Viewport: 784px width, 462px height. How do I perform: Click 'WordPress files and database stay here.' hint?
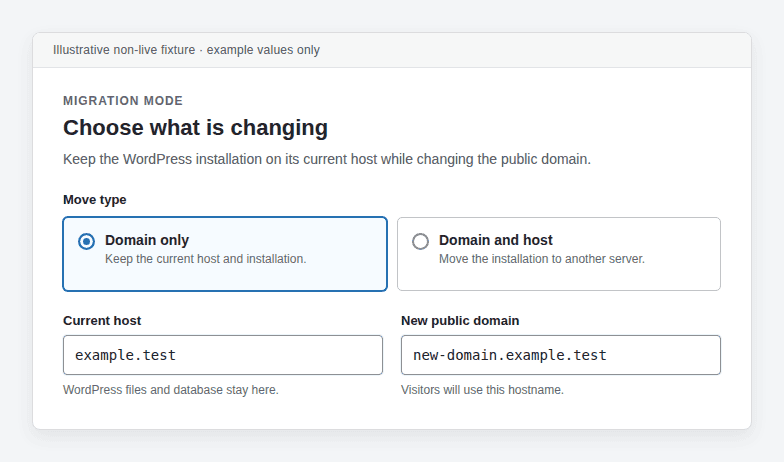coord(170,390)
